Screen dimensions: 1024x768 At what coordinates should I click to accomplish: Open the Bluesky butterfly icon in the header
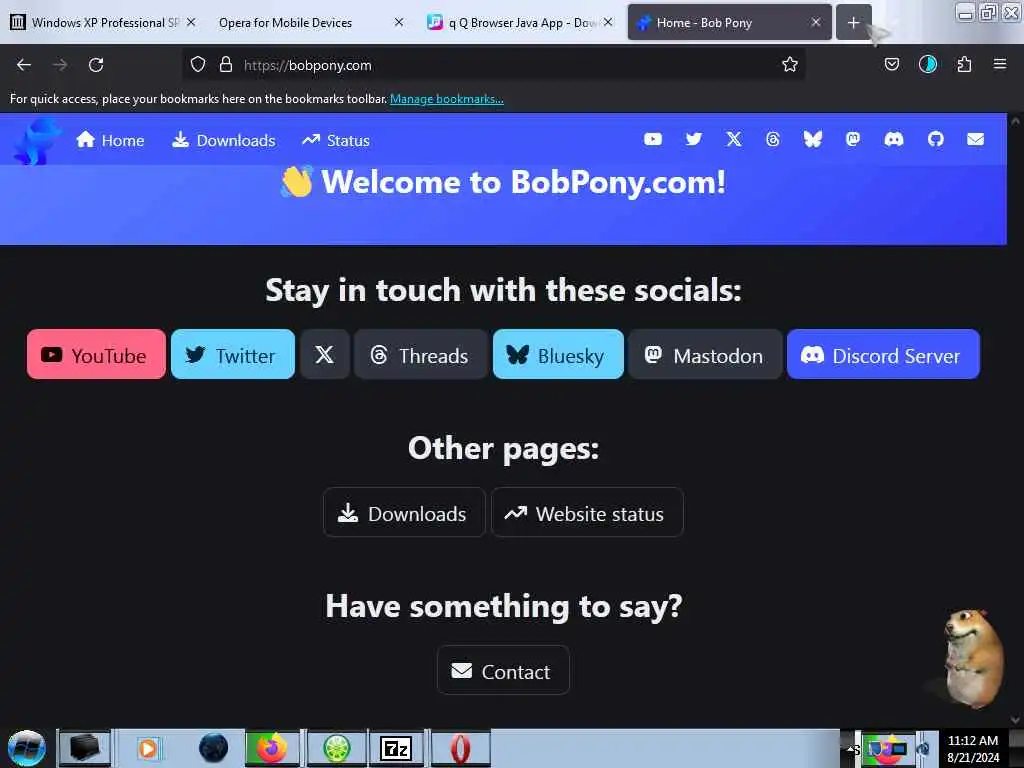coord(812,139)
